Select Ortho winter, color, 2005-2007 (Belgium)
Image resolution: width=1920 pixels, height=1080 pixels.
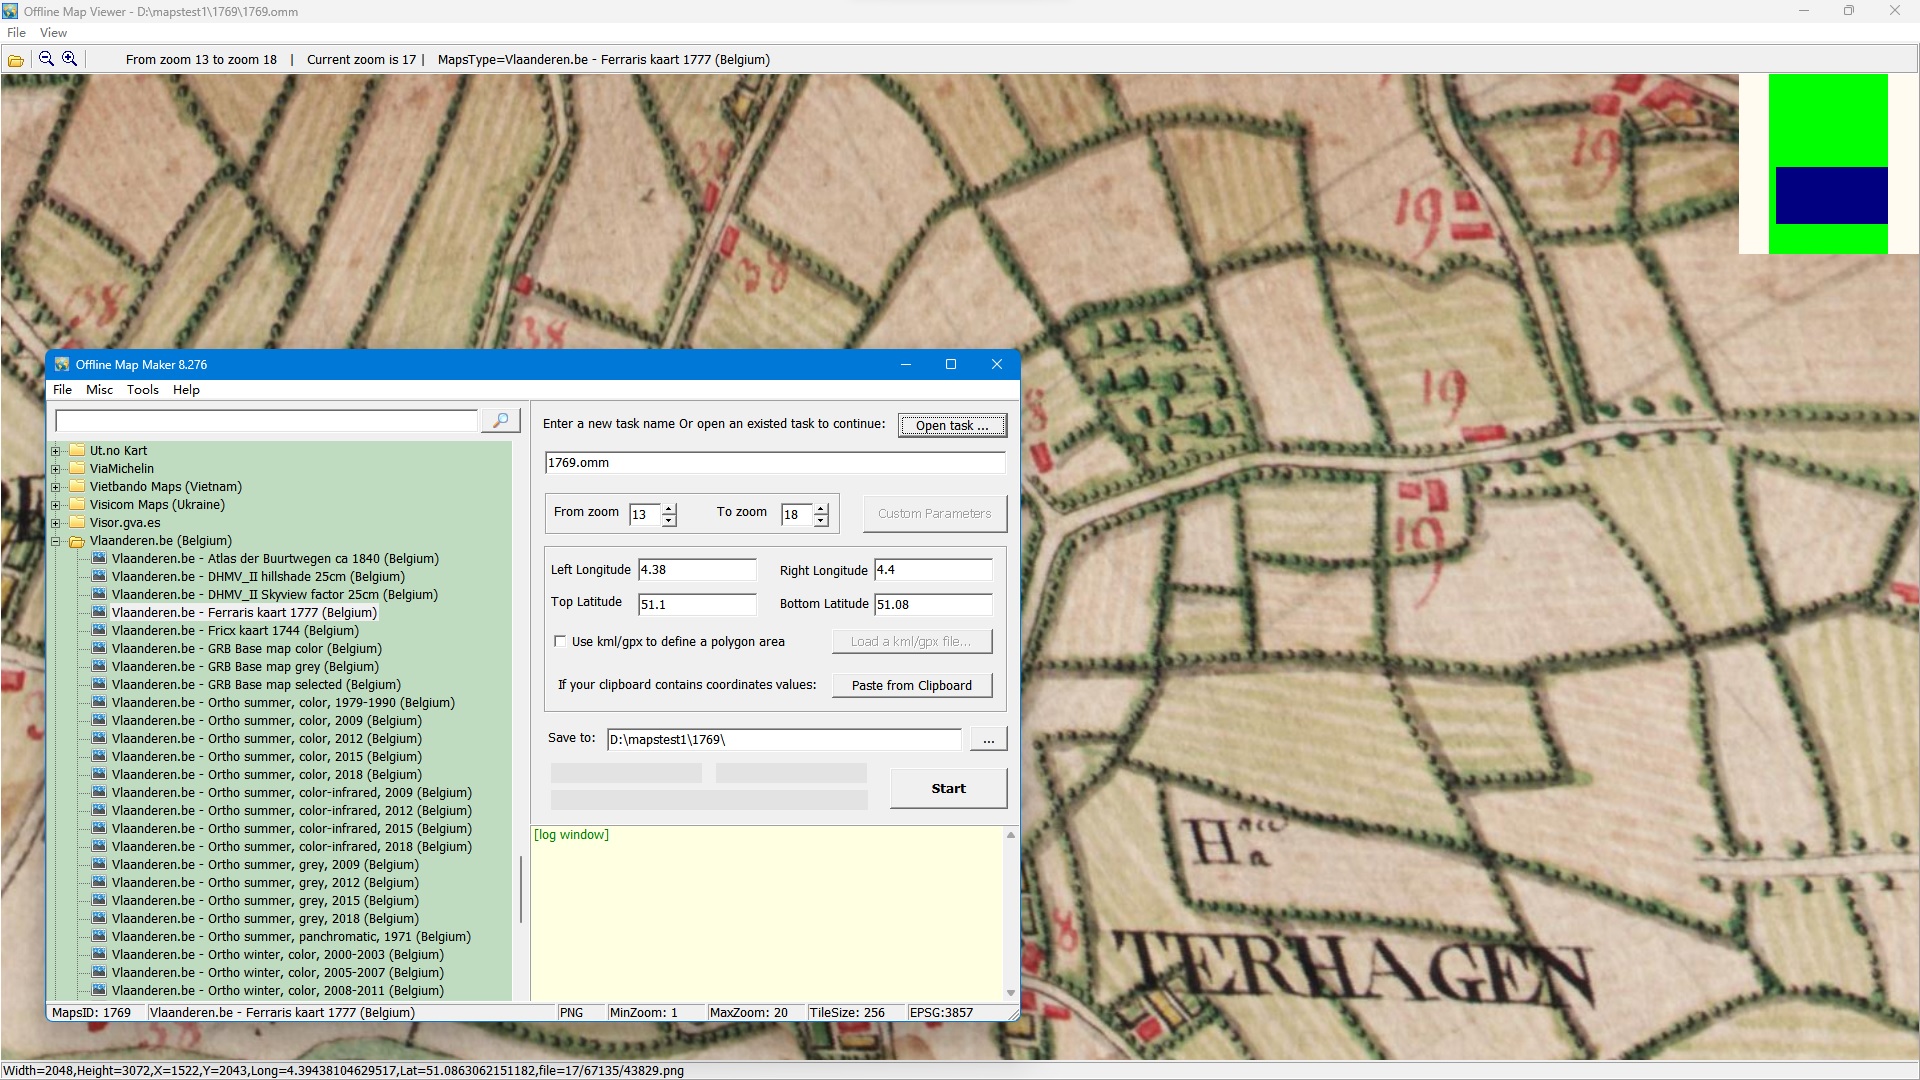278,972
